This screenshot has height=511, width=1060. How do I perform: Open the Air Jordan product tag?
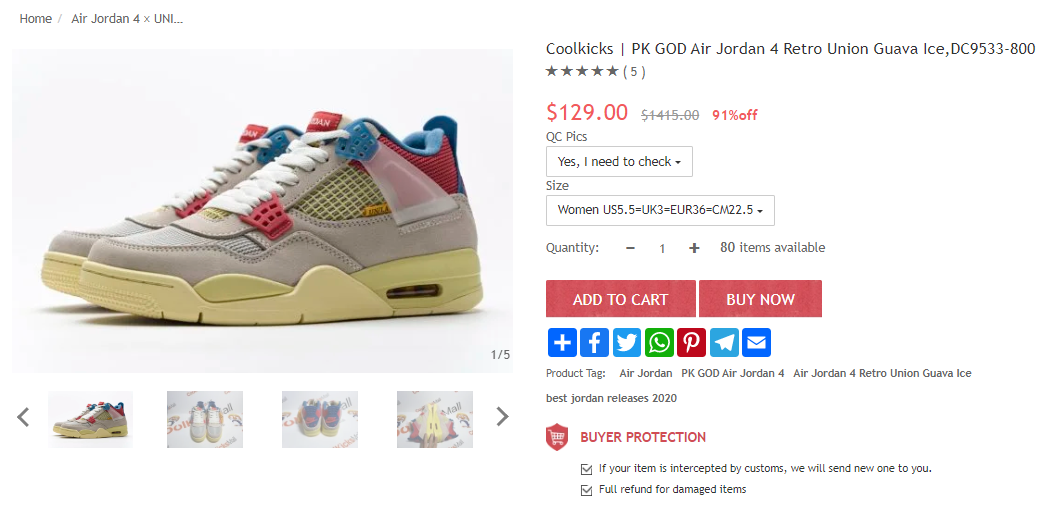click(646, 373)
